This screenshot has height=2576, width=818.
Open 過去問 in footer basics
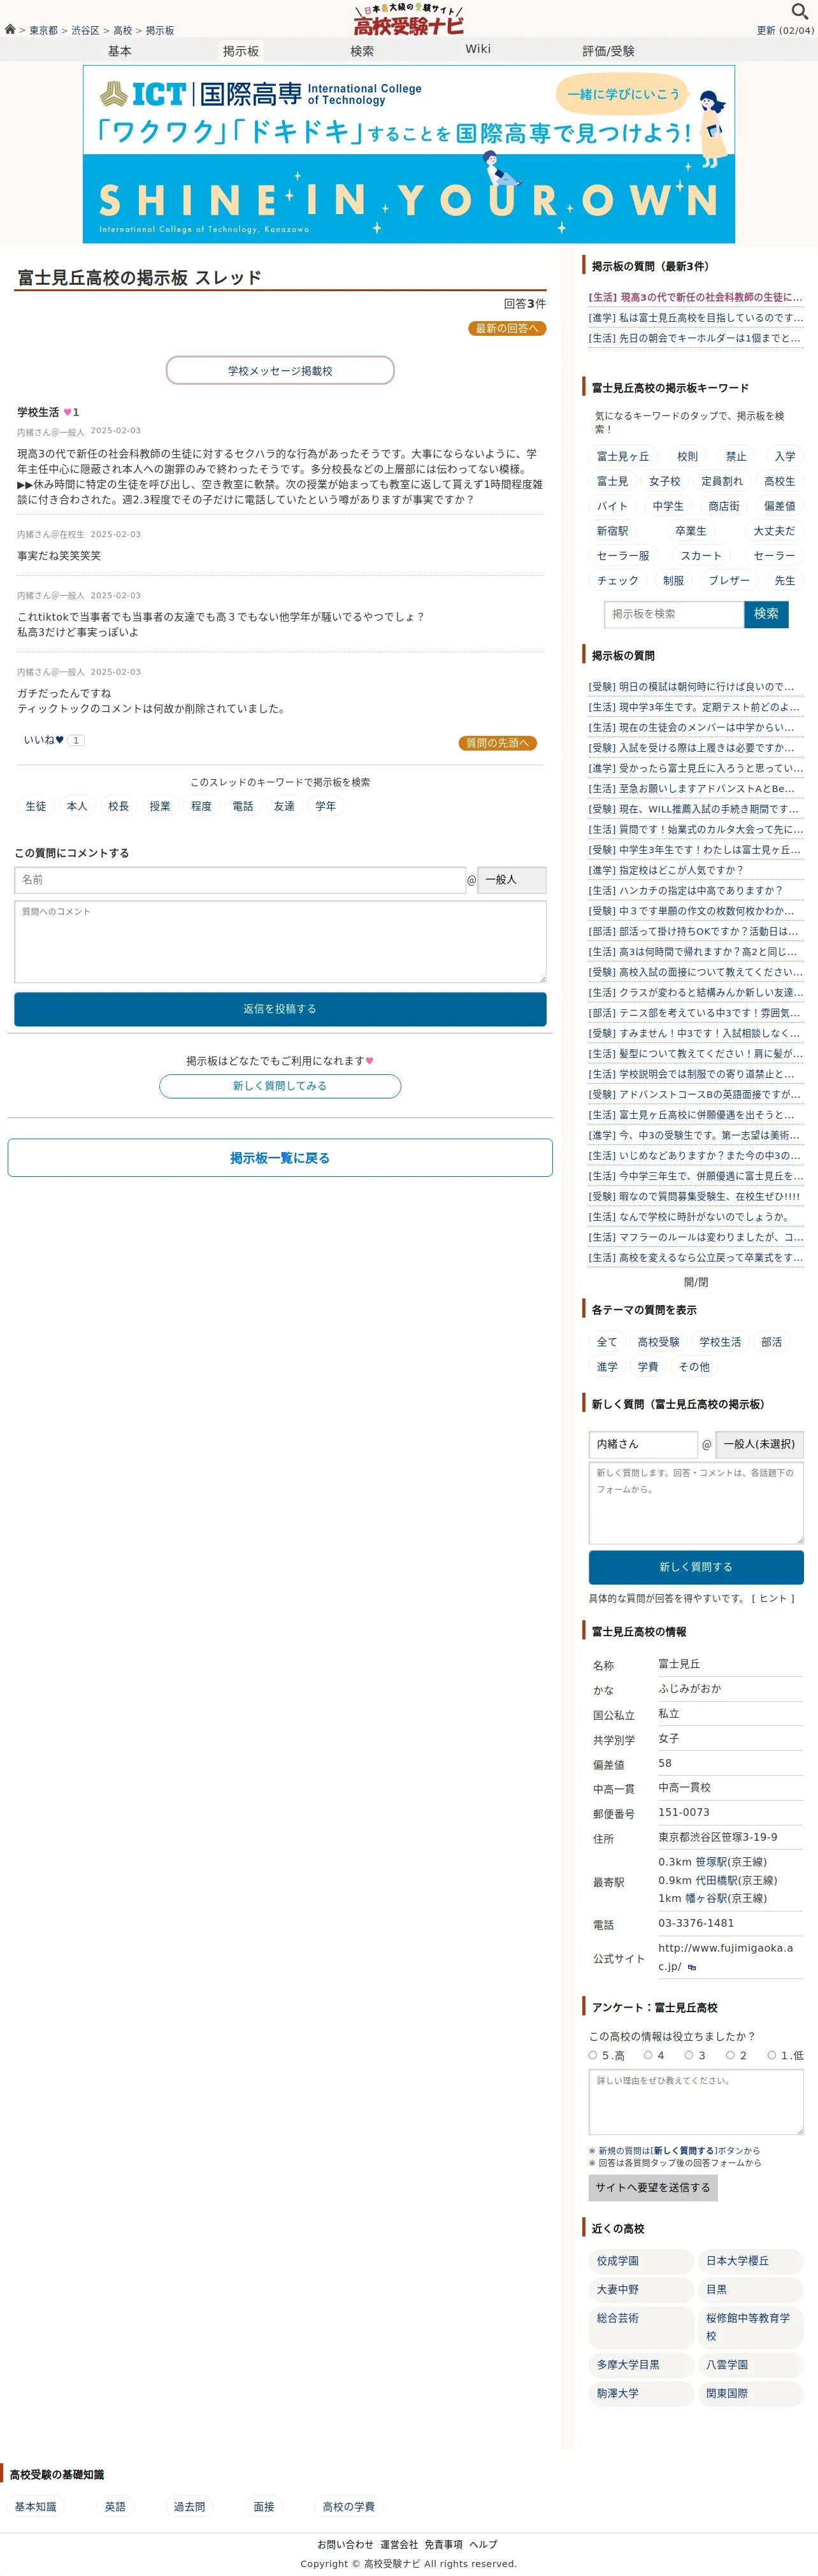pyautogui.click(x=189, y=2507)
